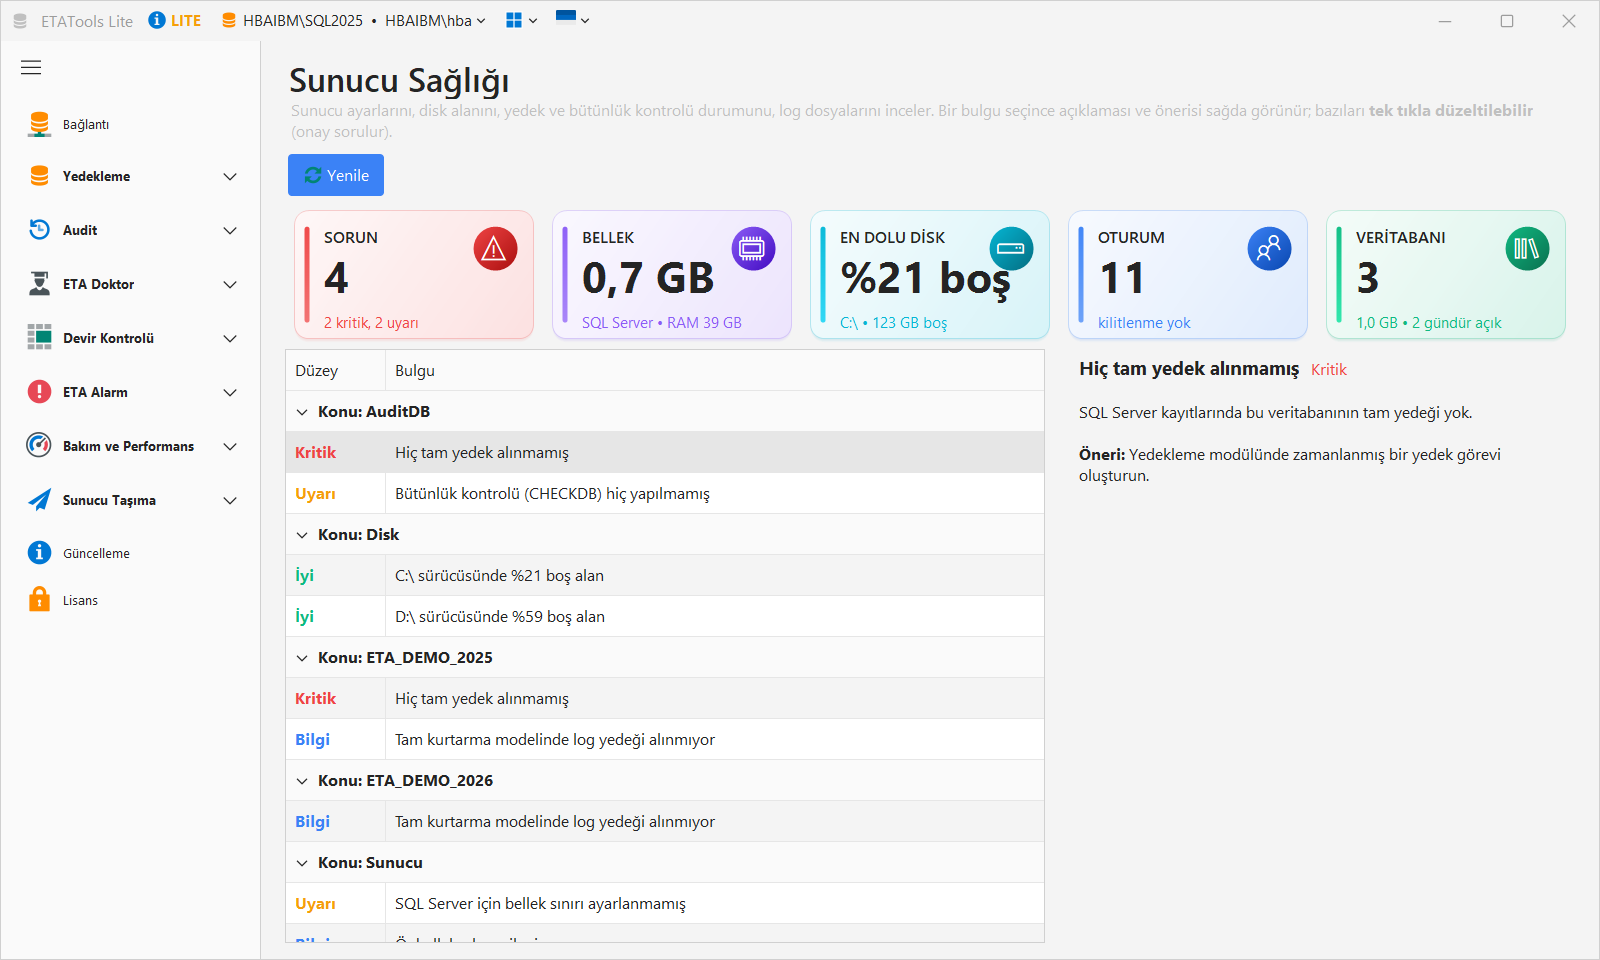Open the HBAIBM\hba connection dropdown
The width and height of the screenshot is (1600, 960).
tap(435, 20)
